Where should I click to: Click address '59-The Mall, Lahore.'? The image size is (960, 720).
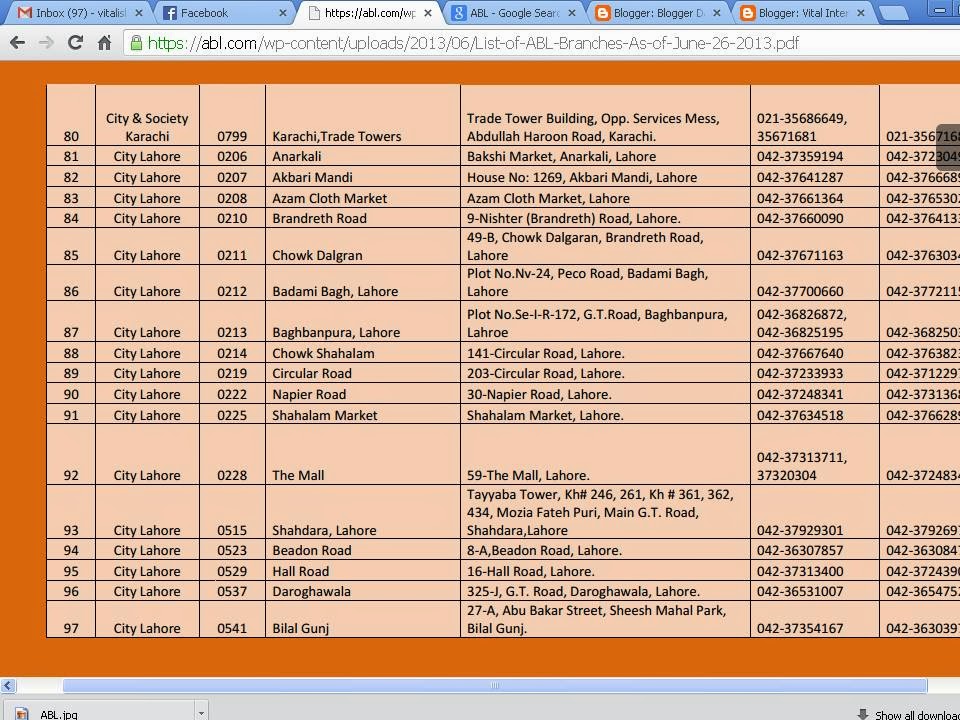pyautogui.click(x=528, y=475)
